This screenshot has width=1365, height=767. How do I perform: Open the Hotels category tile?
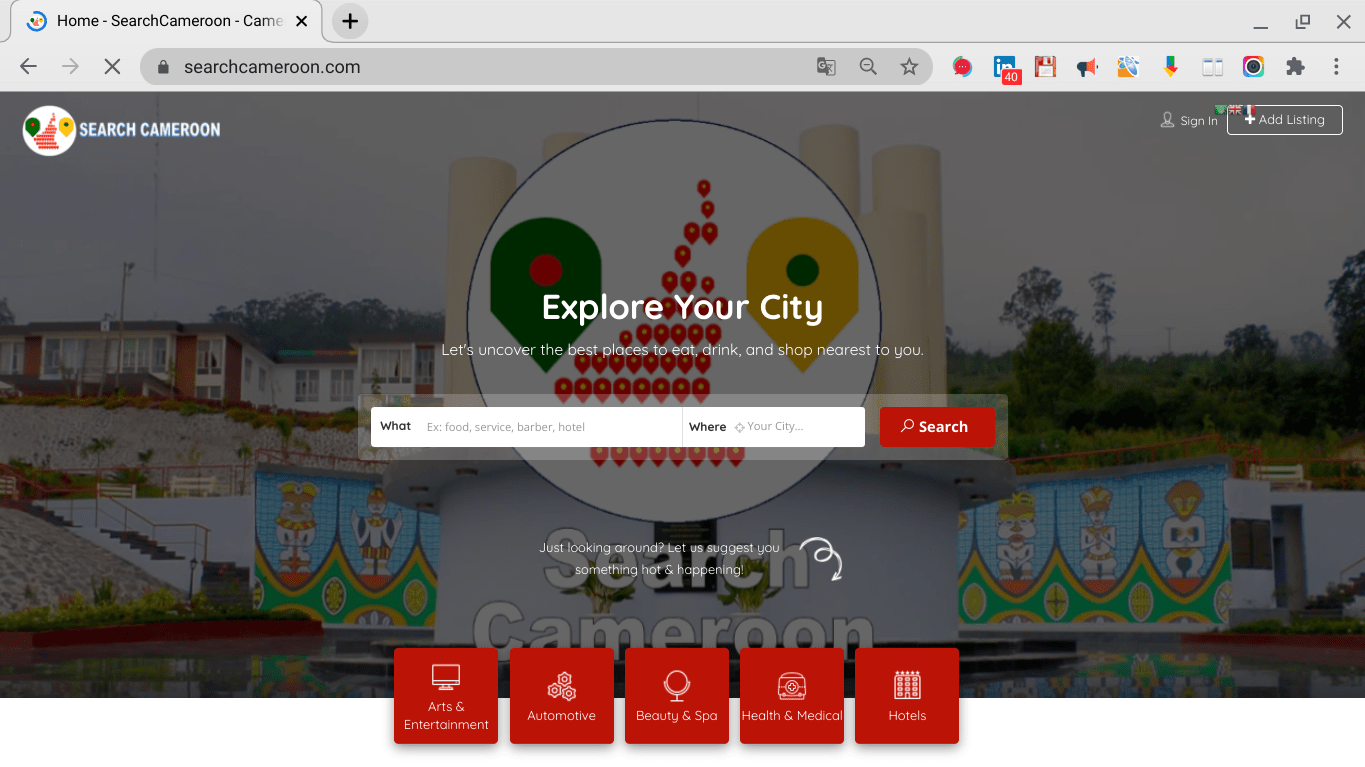907,696
